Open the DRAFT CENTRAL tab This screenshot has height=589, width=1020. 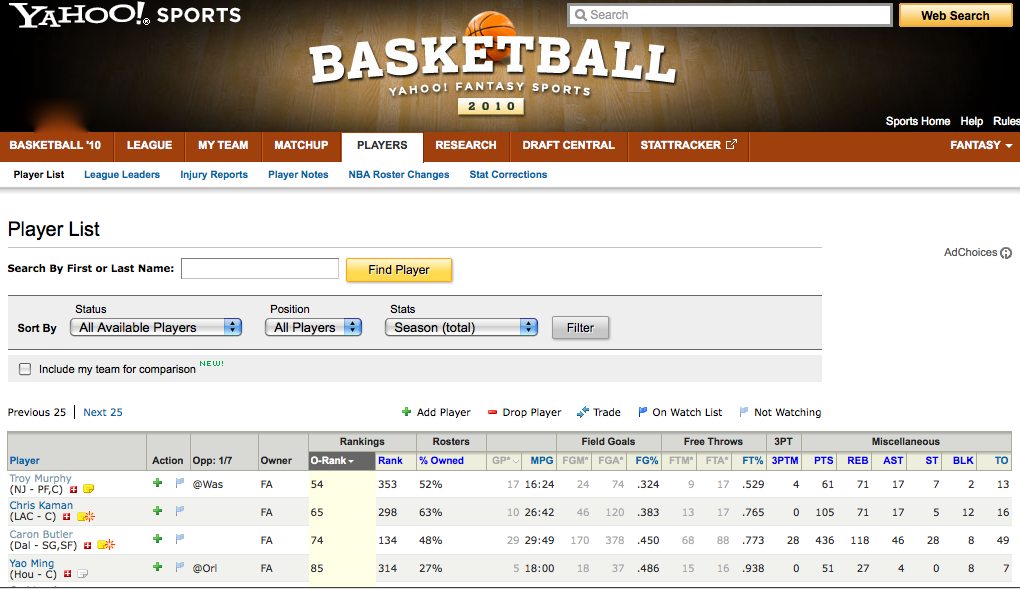(569, 145)
